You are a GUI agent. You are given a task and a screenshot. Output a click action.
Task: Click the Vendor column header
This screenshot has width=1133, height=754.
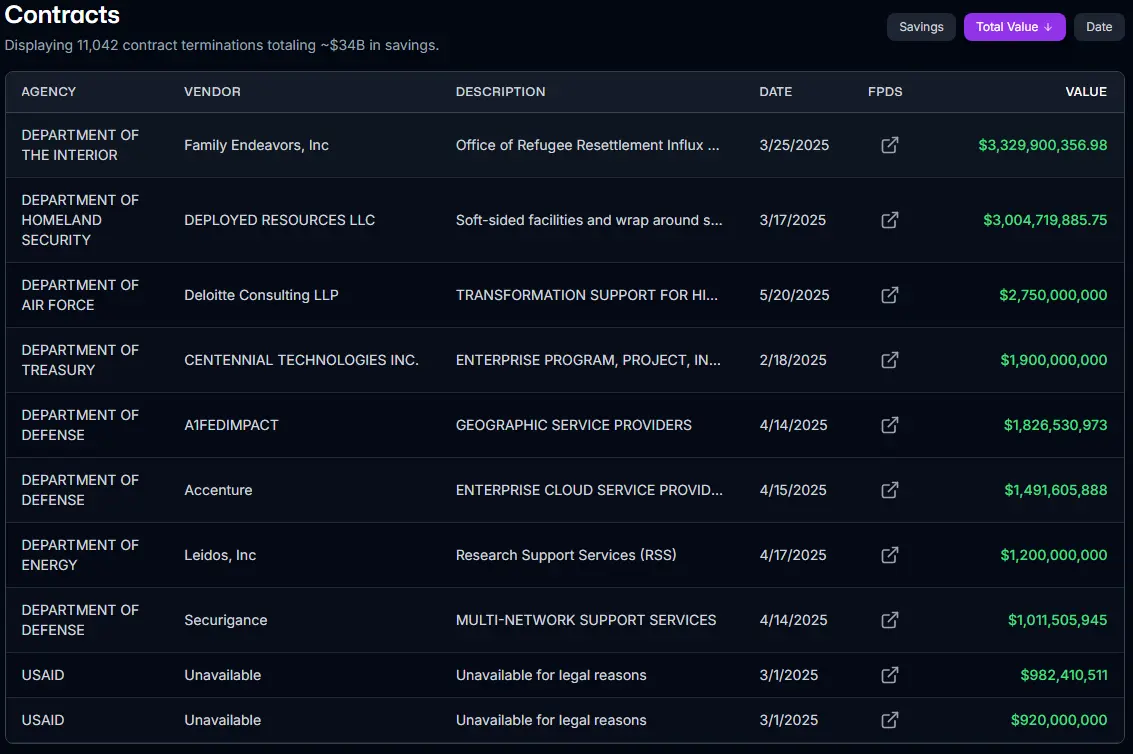click(212, 92)
